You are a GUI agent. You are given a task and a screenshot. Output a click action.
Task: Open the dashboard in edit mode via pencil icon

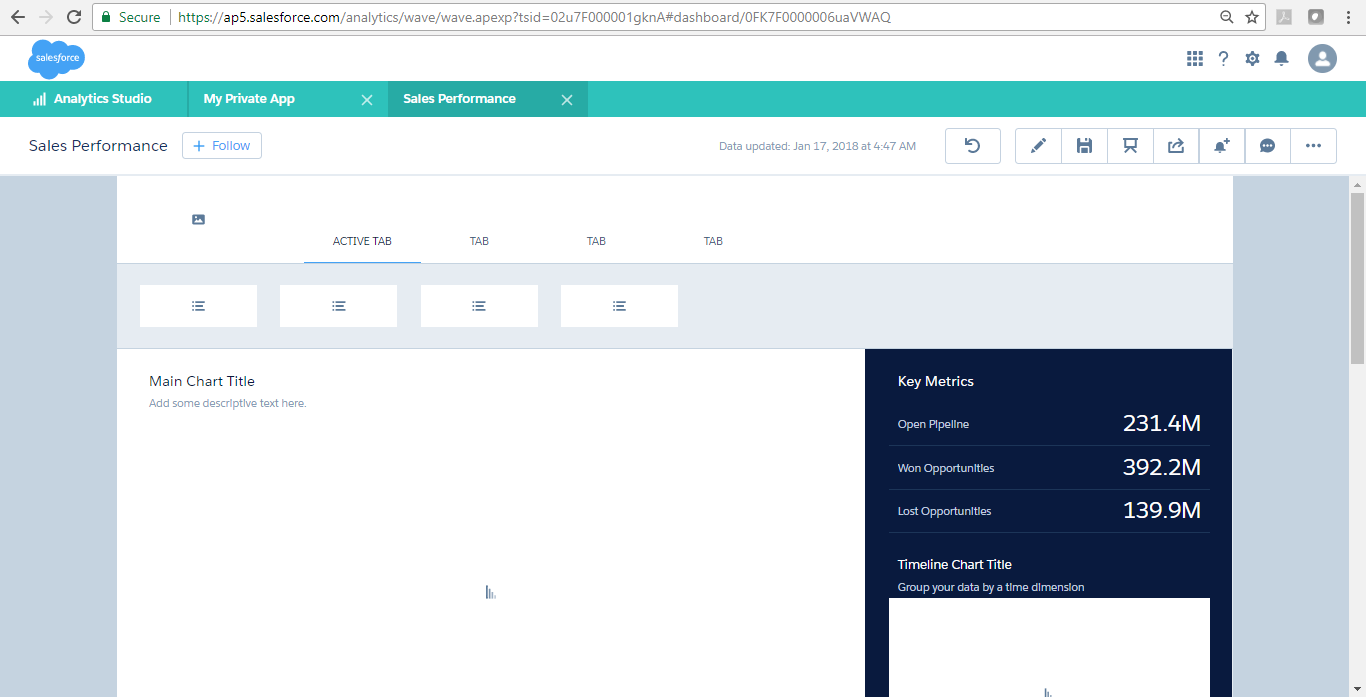click(1037, 145)
